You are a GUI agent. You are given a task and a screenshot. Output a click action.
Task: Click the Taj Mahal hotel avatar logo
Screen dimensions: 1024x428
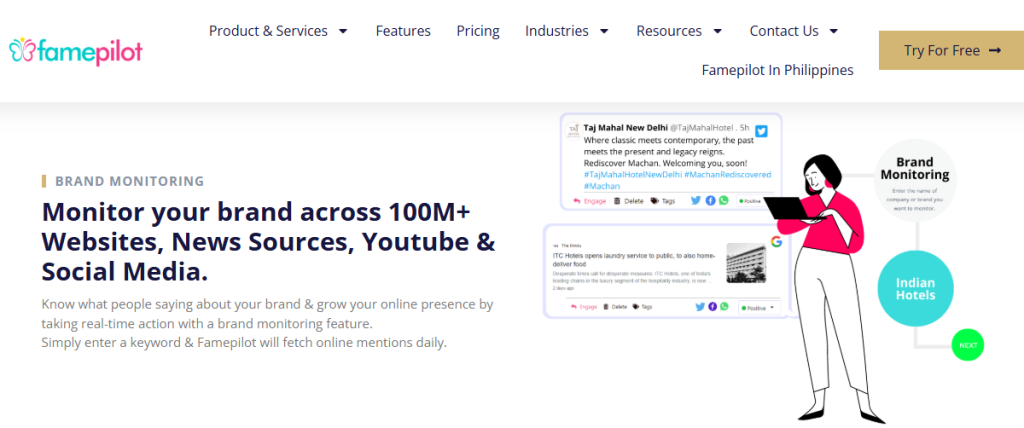point(573,130)
